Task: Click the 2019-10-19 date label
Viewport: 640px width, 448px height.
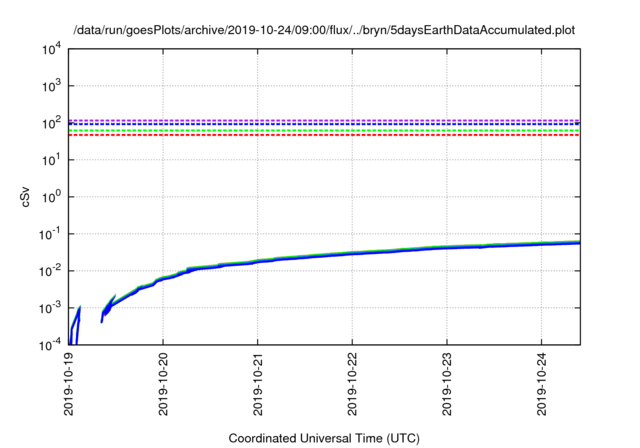Action: (x=69, y=384)
